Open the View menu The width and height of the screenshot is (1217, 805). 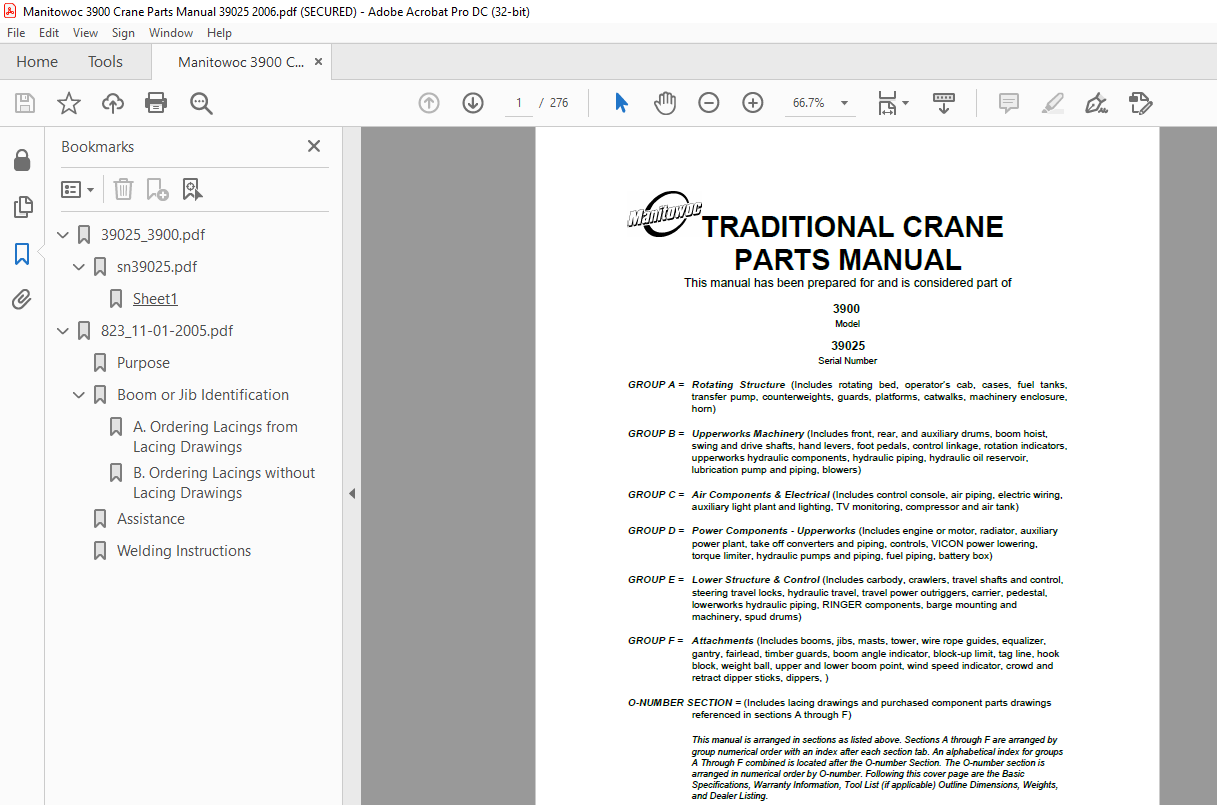(x=86, y=33)
